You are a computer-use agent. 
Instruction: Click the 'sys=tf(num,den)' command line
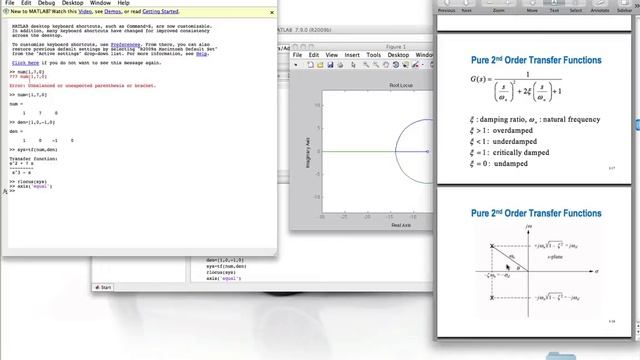tap(34, 150)
